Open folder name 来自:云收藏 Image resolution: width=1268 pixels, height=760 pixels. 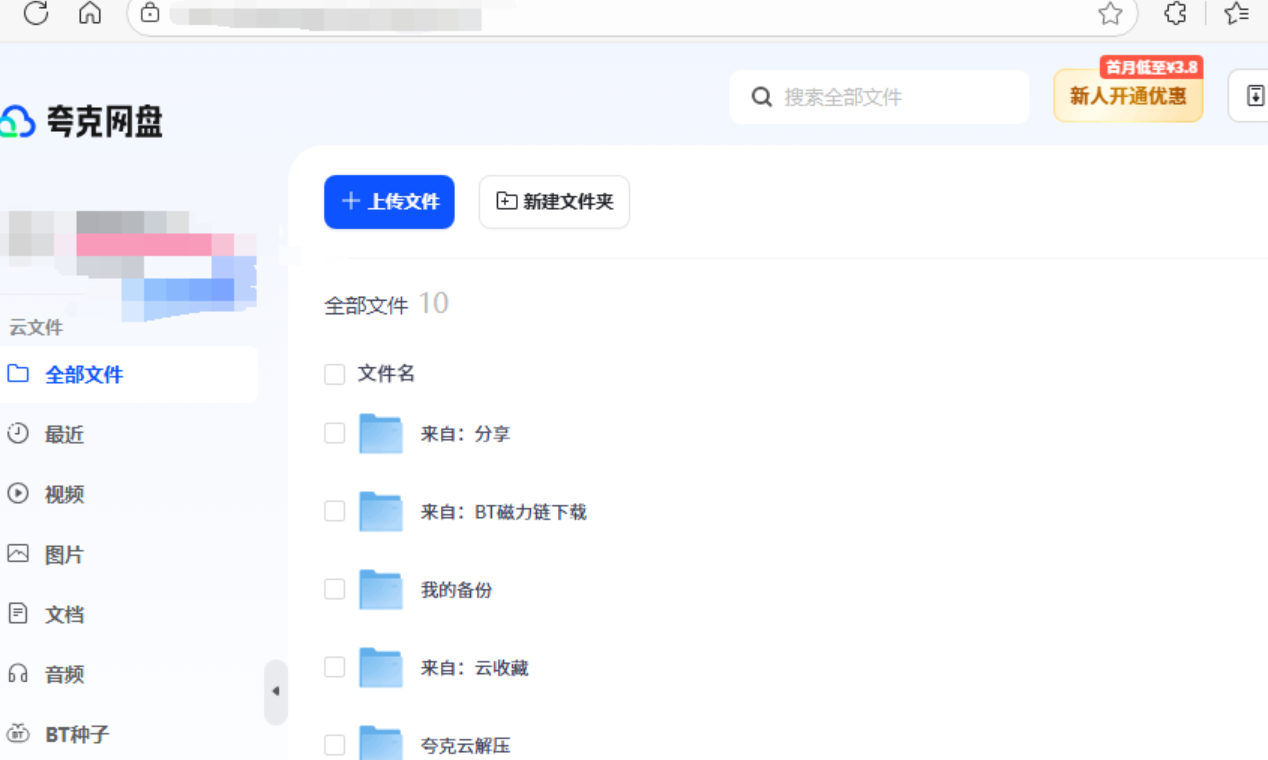click(474, 668)
